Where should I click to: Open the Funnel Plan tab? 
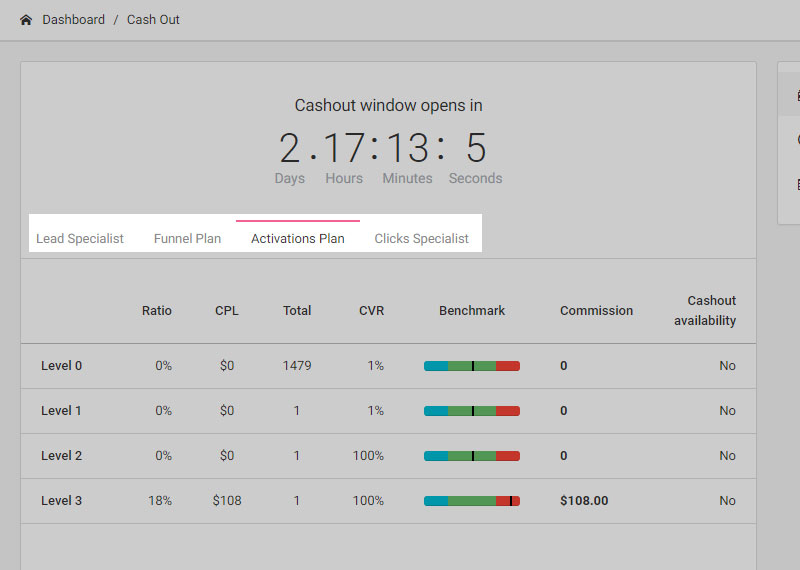187,238
